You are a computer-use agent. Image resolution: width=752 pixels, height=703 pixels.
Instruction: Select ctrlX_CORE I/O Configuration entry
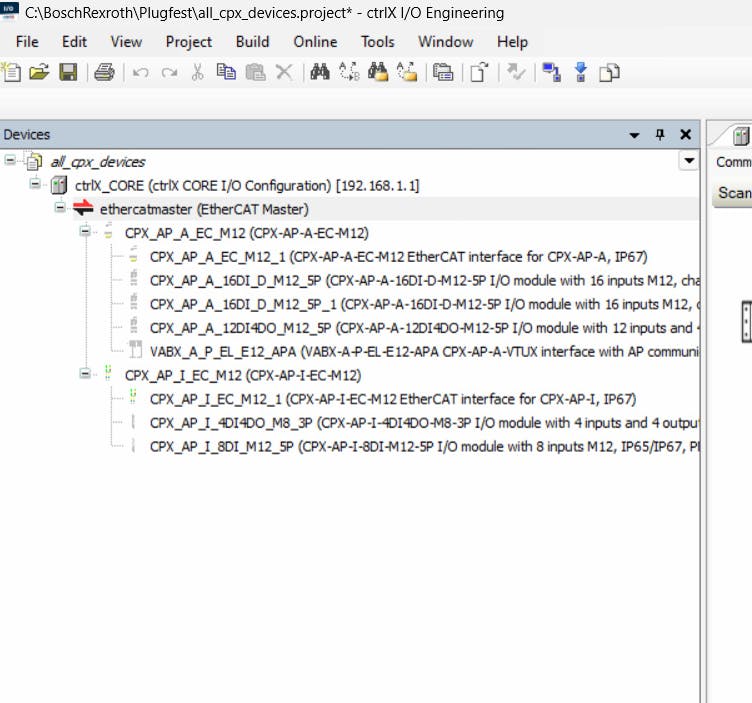(x=247, y=186)
